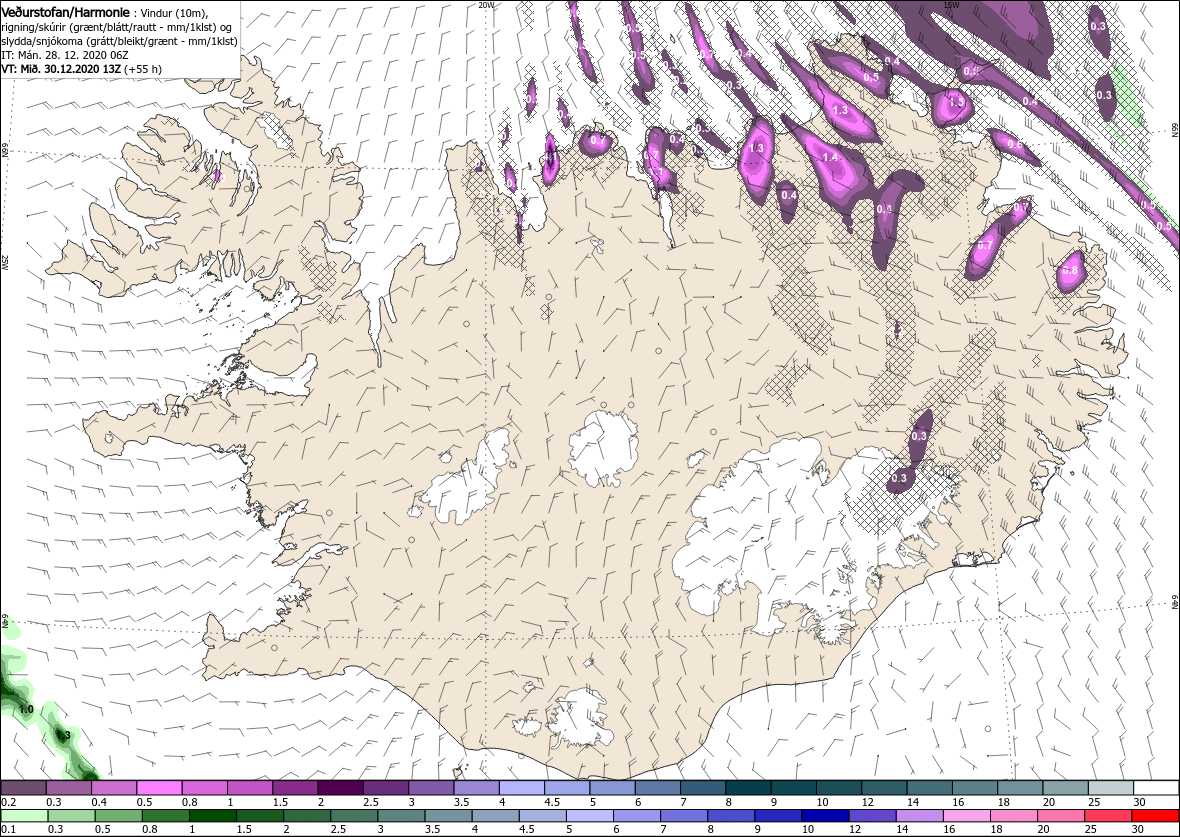Screen dimensions: 1180x837
Task: Click the 'VT: Mið. 30.12.2020 13Z (+55 h)' line
Action: pos(81,69)
